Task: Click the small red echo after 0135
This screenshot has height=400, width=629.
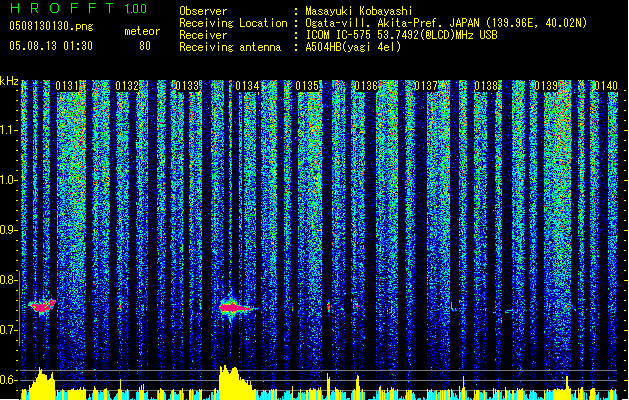Action: coord(329,307)
